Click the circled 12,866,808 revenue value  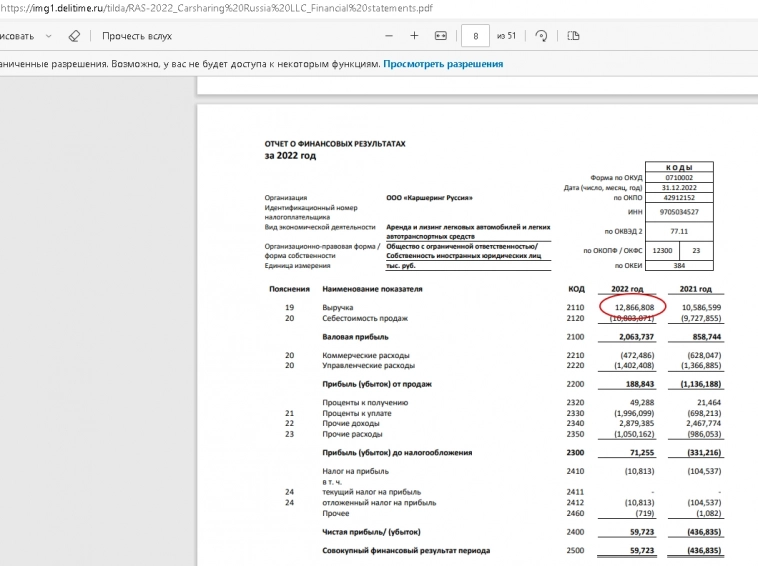634,307
